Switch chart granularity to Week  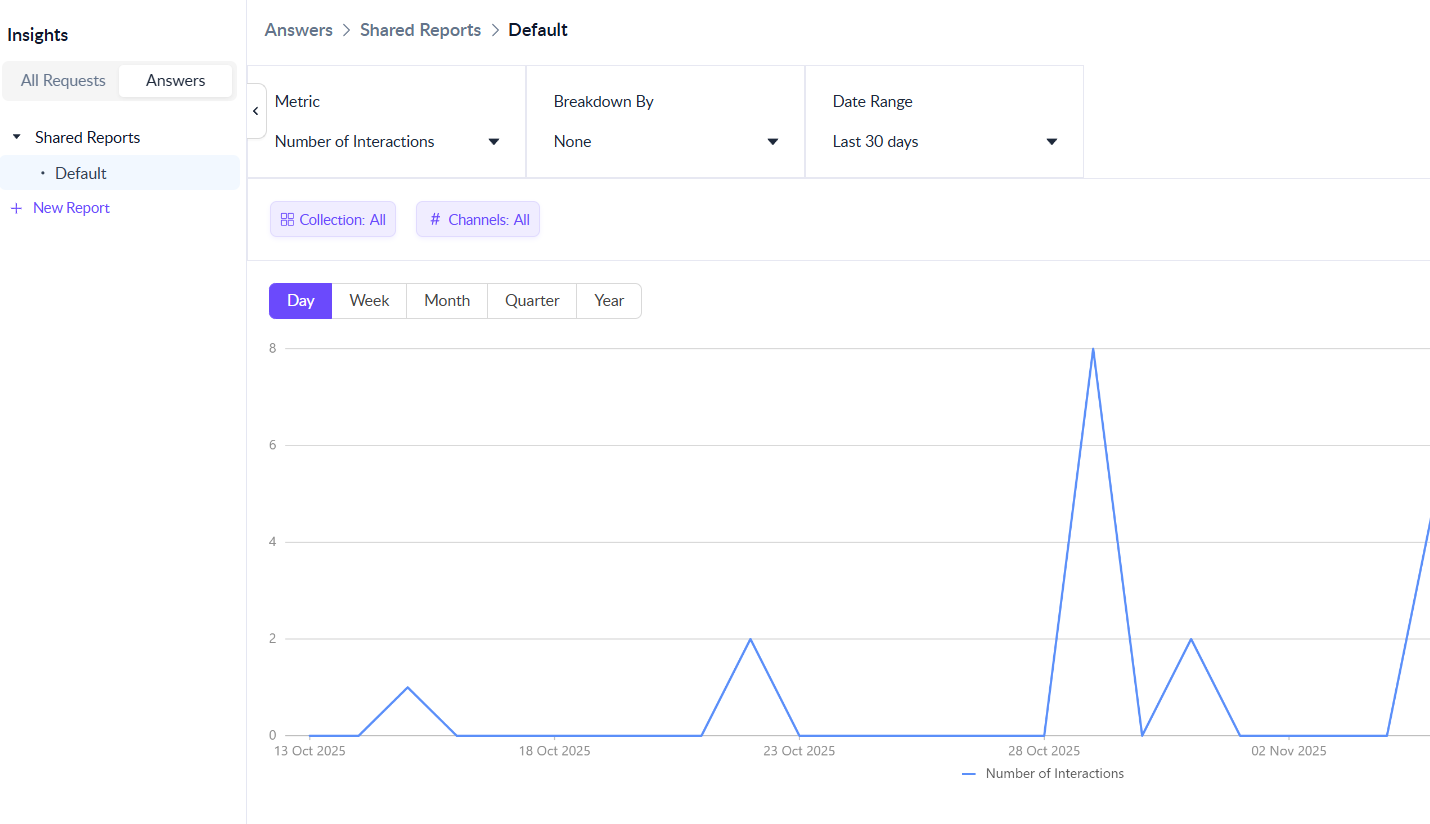tap(369, 301)
